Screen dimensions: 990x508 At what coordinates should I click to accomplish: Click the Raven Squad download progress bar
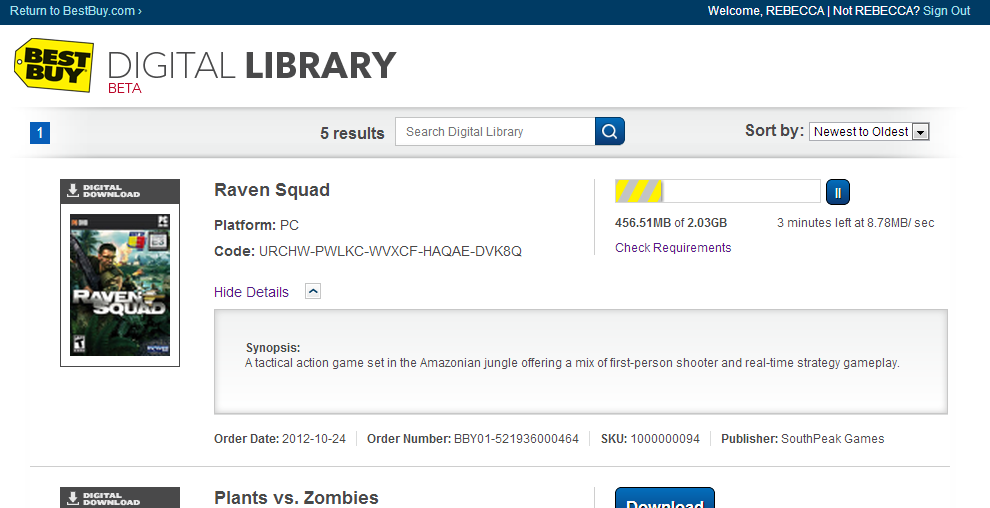click(718, 191)
